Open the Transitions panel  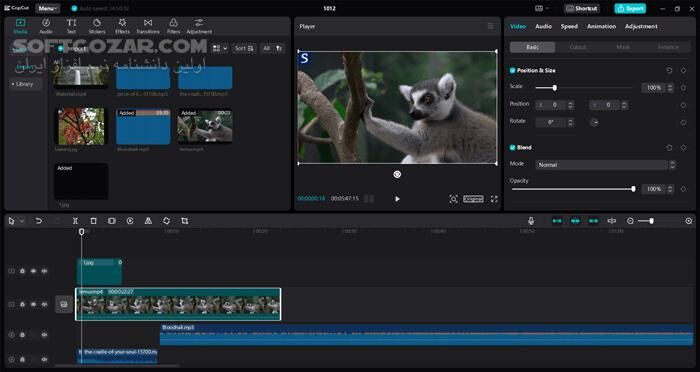(x=148, y=26)
